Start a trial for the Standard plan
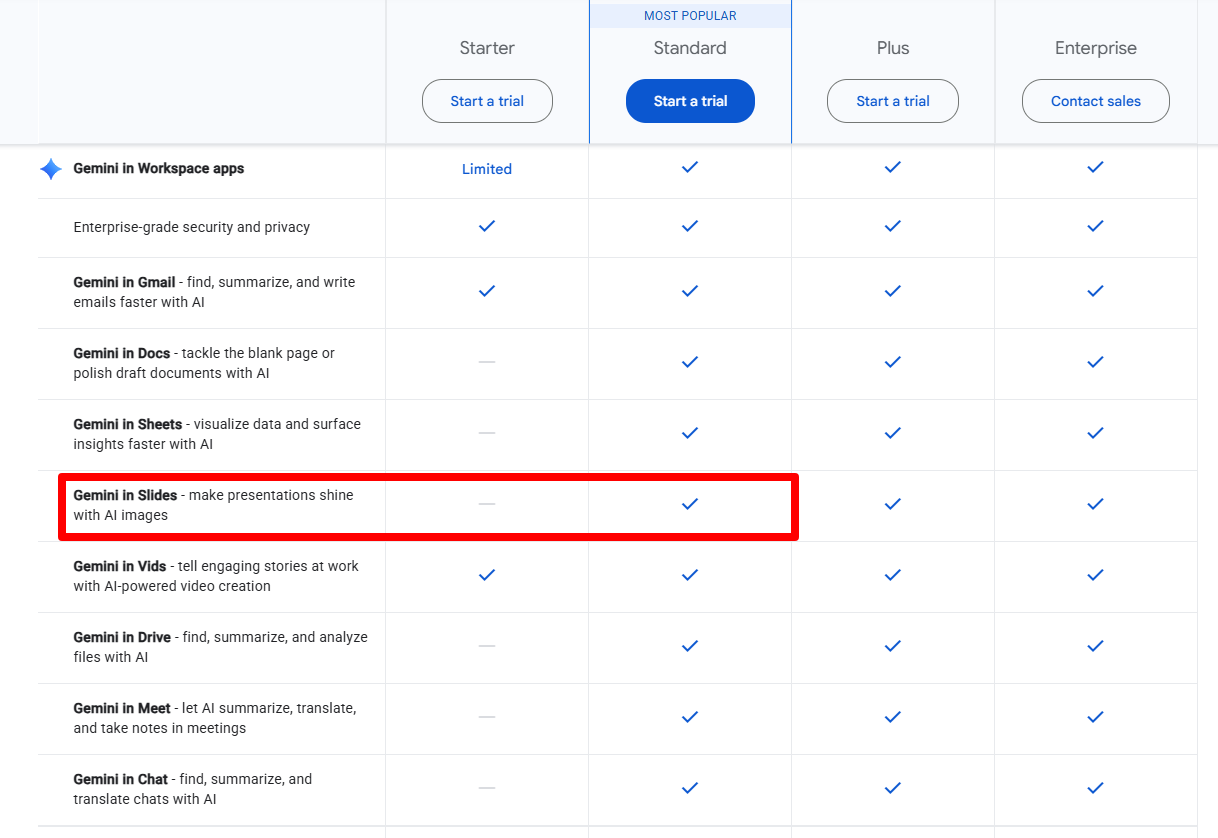The width and height of the screenshot is (1218, 838). [690, 101]
